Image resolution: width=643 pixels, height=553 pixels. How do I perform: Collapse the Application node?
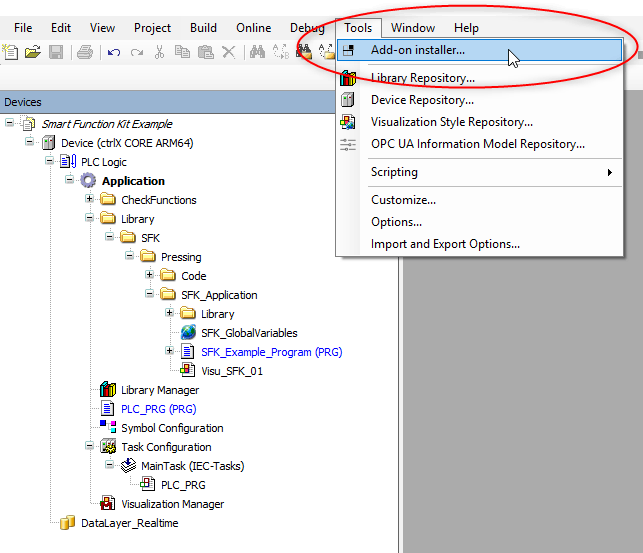pyautogui.click(x=69, y=180)
